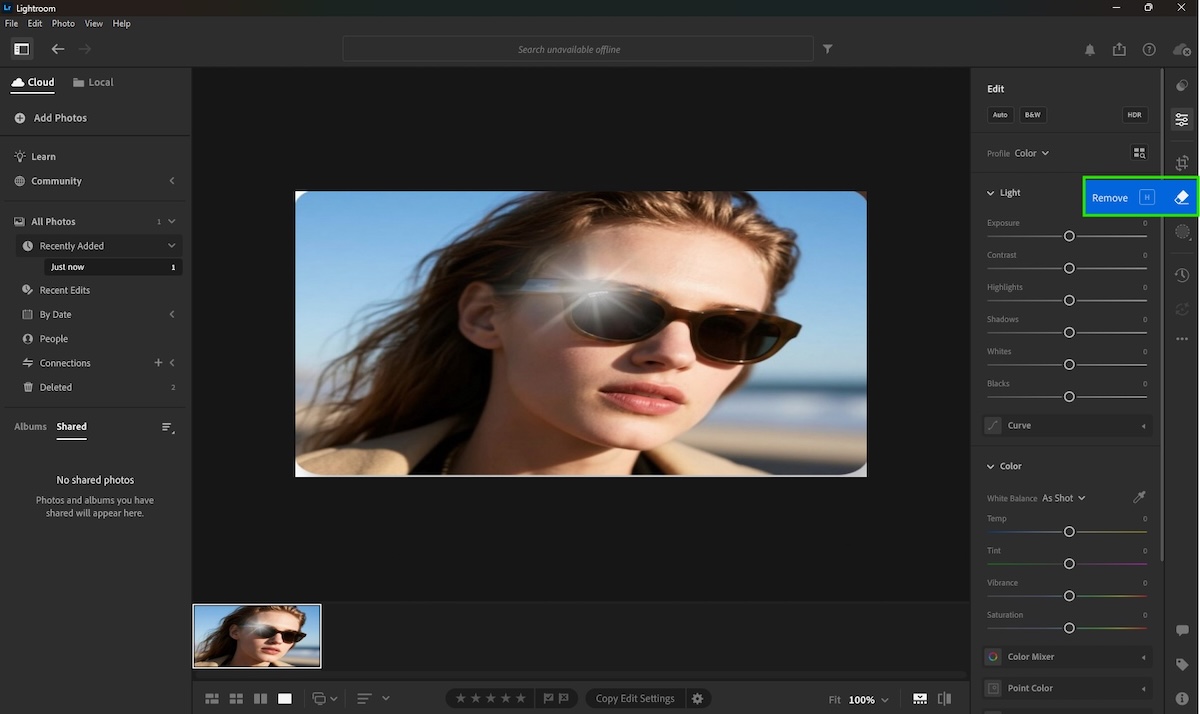The width and height of the screenshot is (1200, 714).
Task: Switch to detail single-photo view
Action: [285, 698]
